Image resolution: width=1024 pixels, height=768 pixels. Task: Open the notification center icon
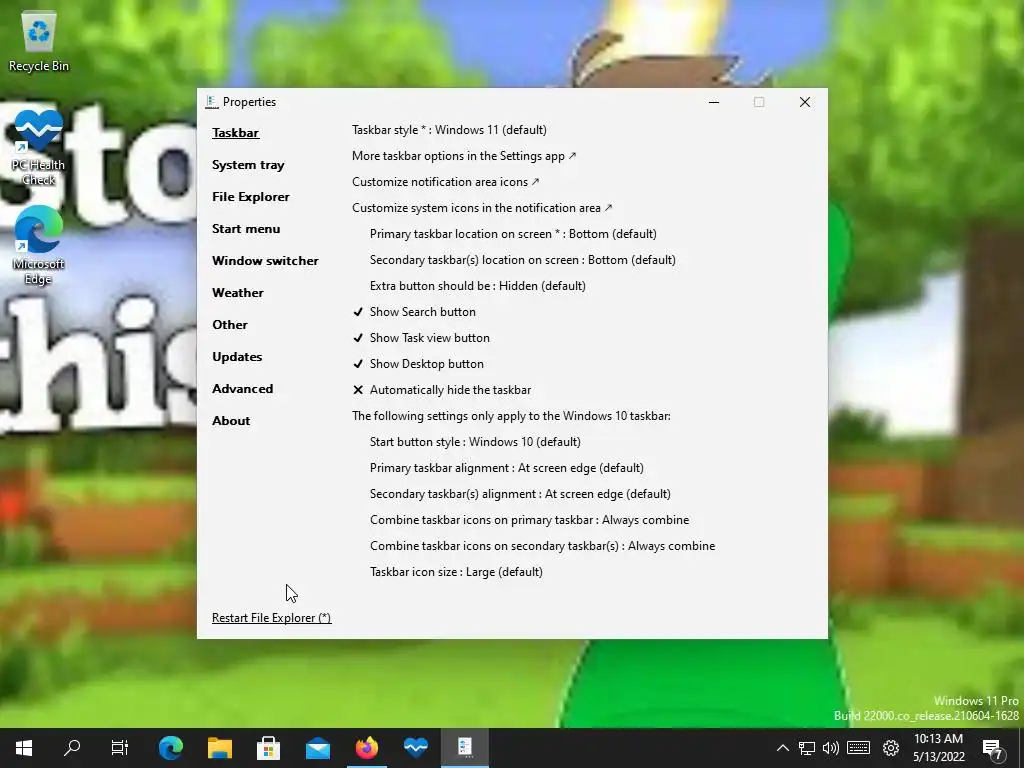point(994,749)
